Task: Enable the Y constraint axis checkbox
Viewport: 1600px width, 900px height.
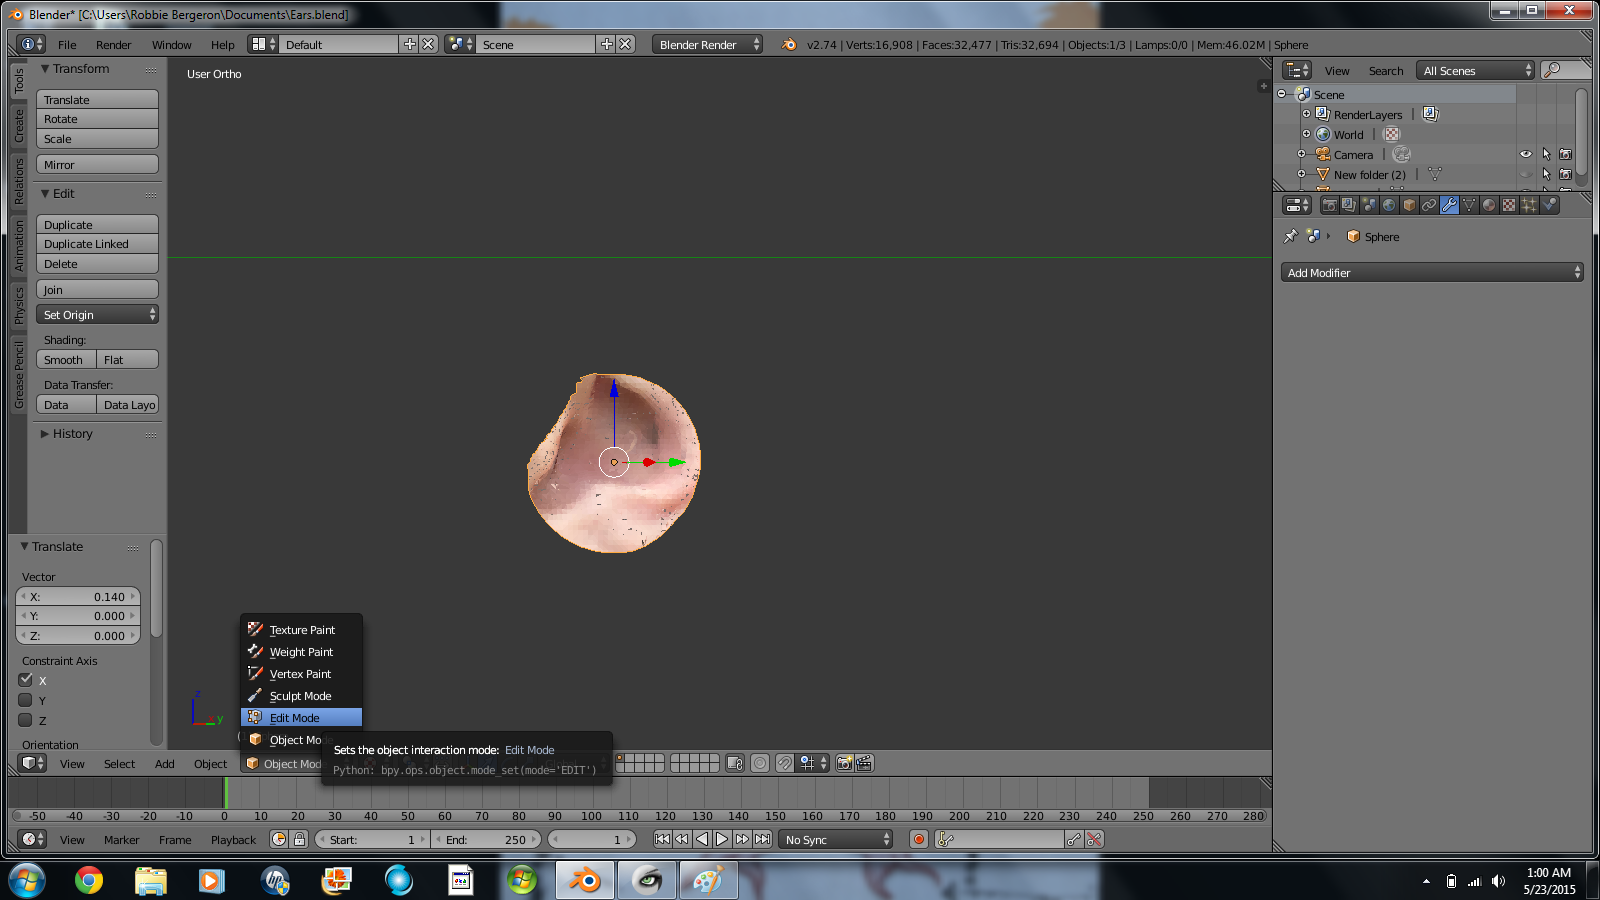Action: 26,700
